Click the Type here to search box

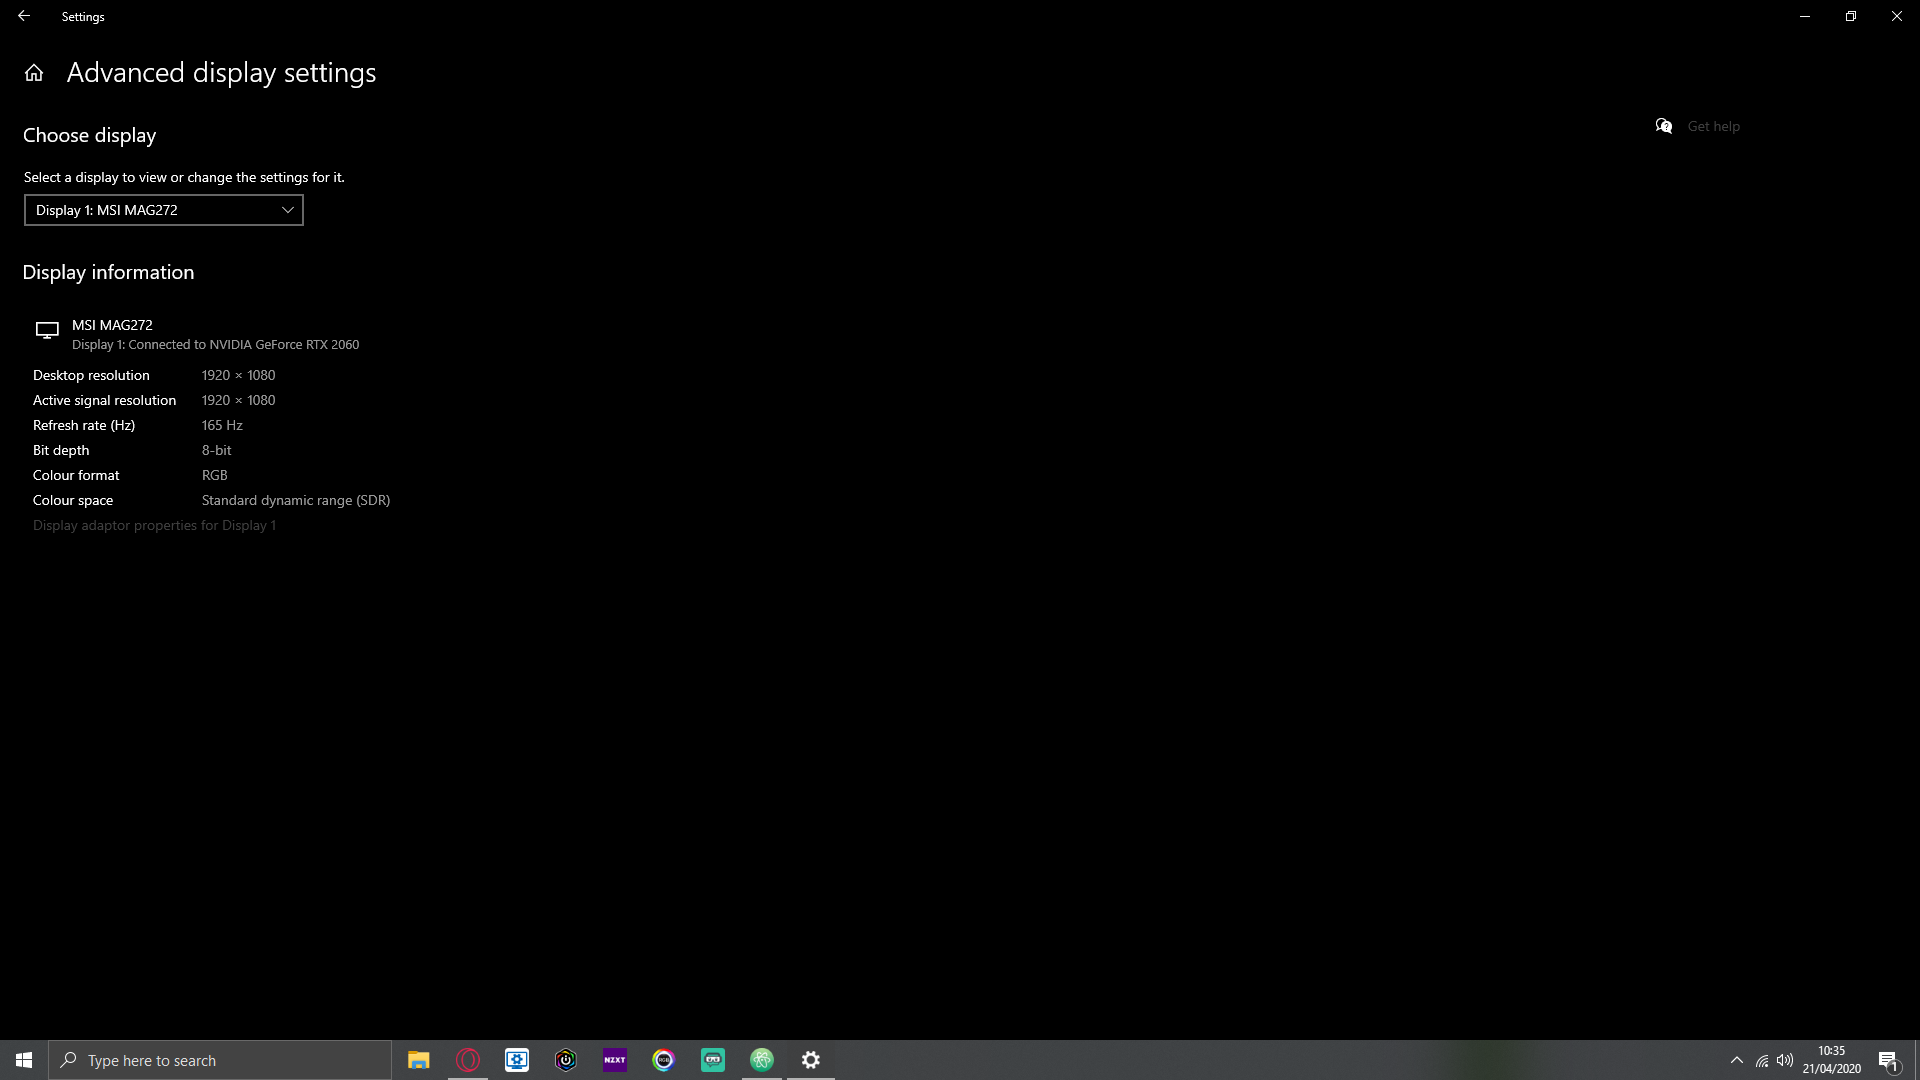[x=220, y=1060]
